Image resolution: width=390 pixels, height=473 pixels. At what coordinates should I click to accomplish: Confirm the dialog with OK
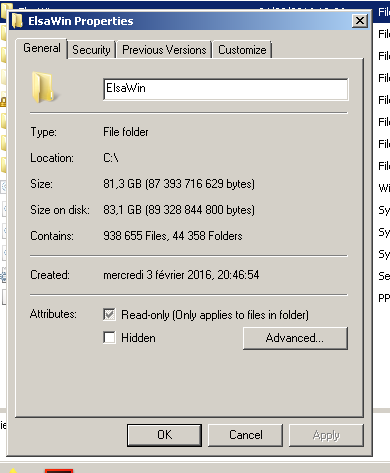(x=164, y=435)
